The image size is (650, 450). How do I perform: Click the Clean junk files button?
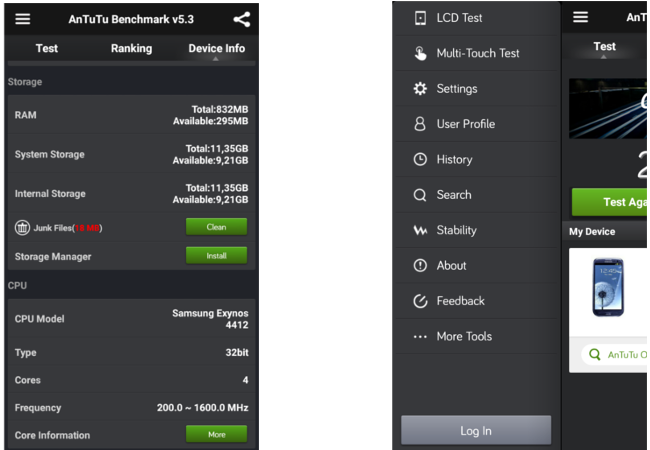click(216, 227)
